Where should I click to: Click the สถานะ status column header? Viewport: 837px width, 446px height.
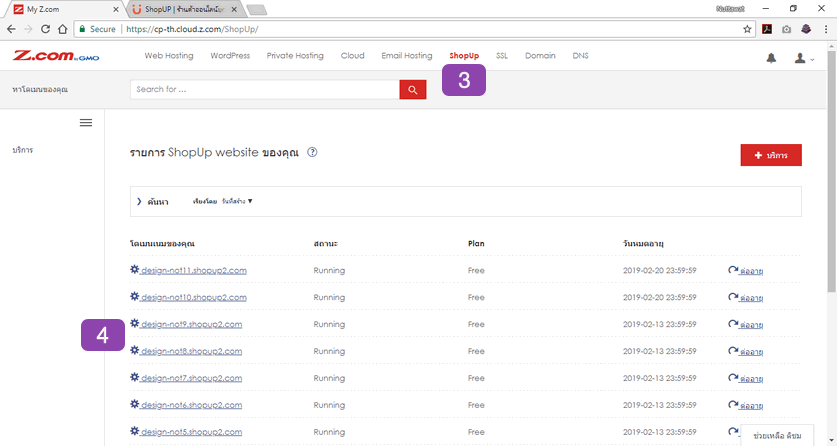click(x=326, y=243)
